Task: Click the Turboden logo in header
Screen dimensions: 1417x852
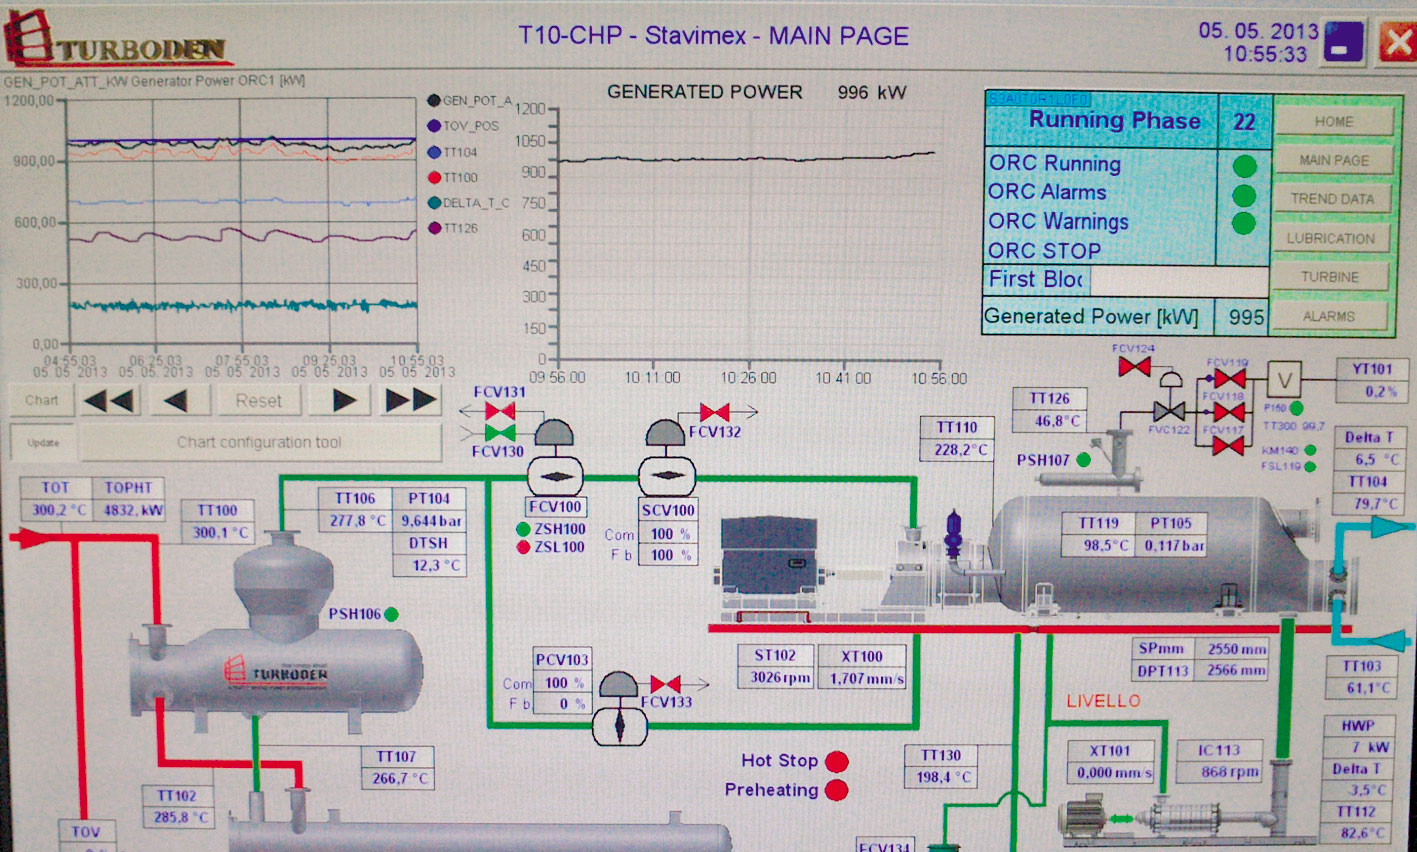Action: (118, 41)
